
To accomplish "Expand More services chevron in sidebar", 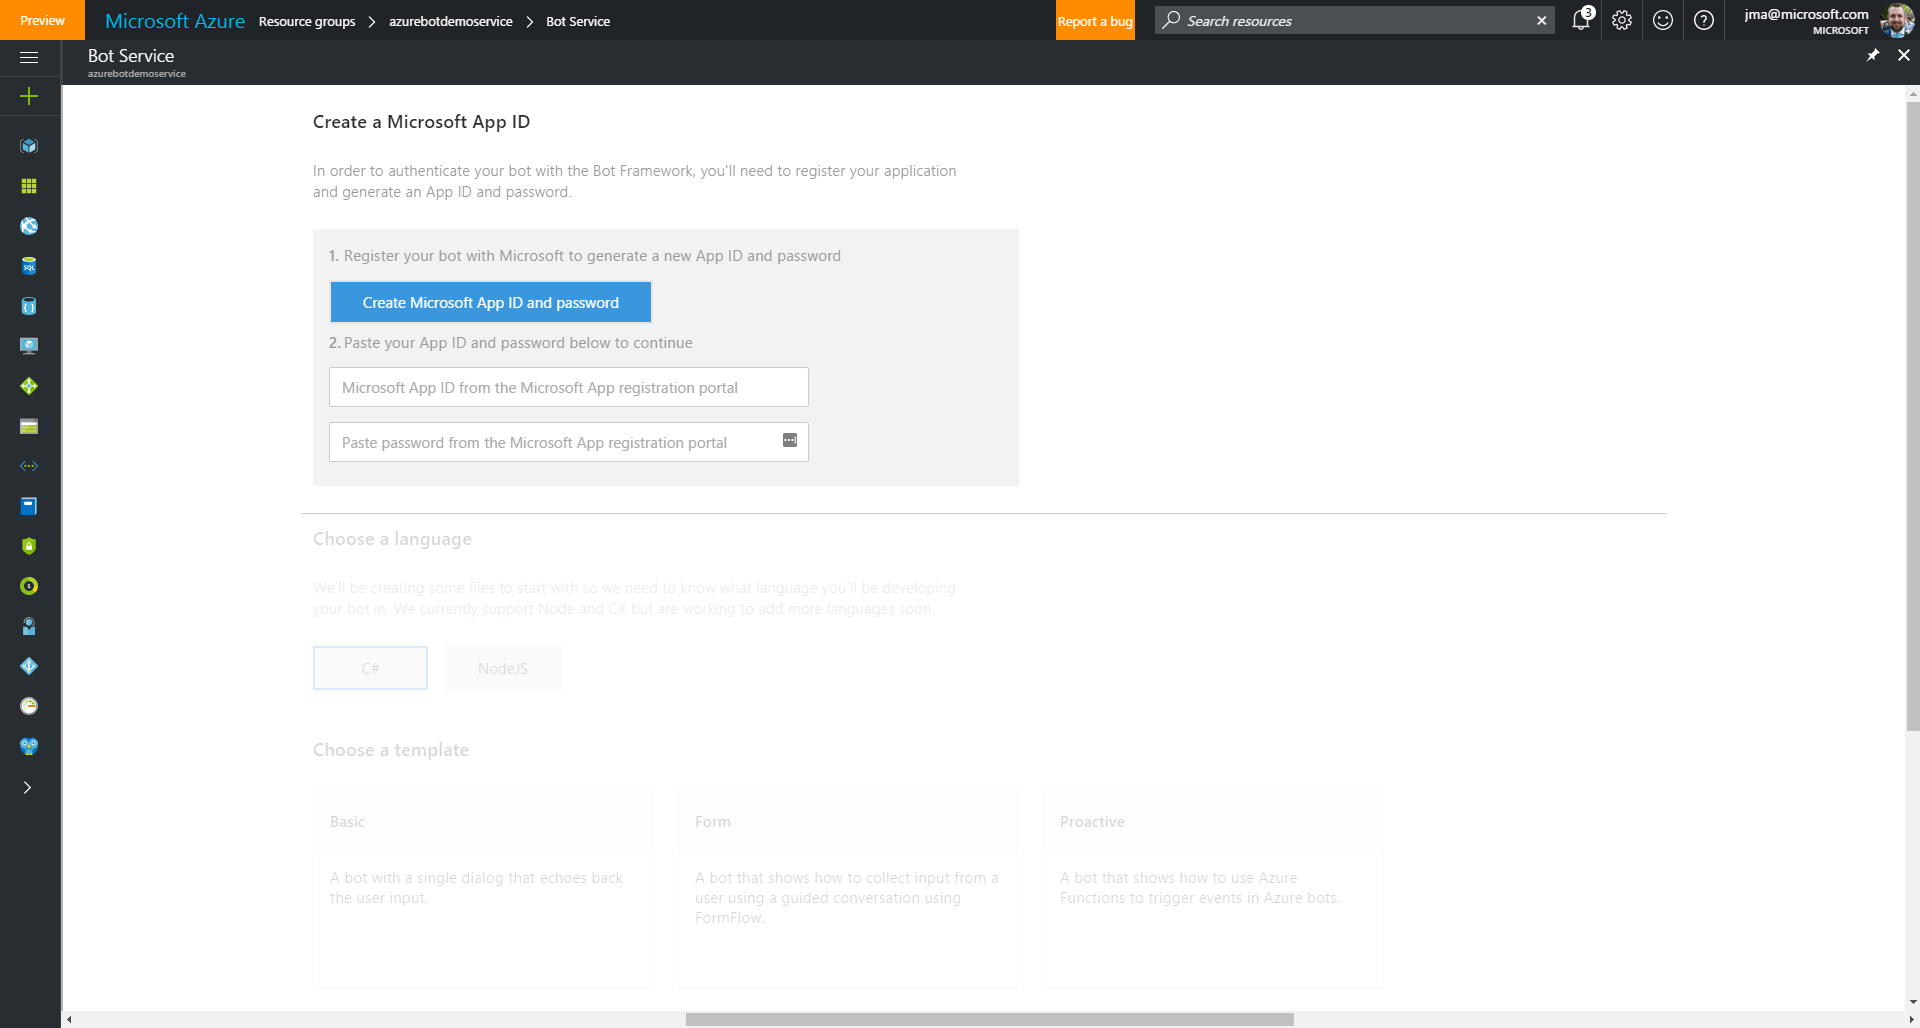I will point(28,787).
